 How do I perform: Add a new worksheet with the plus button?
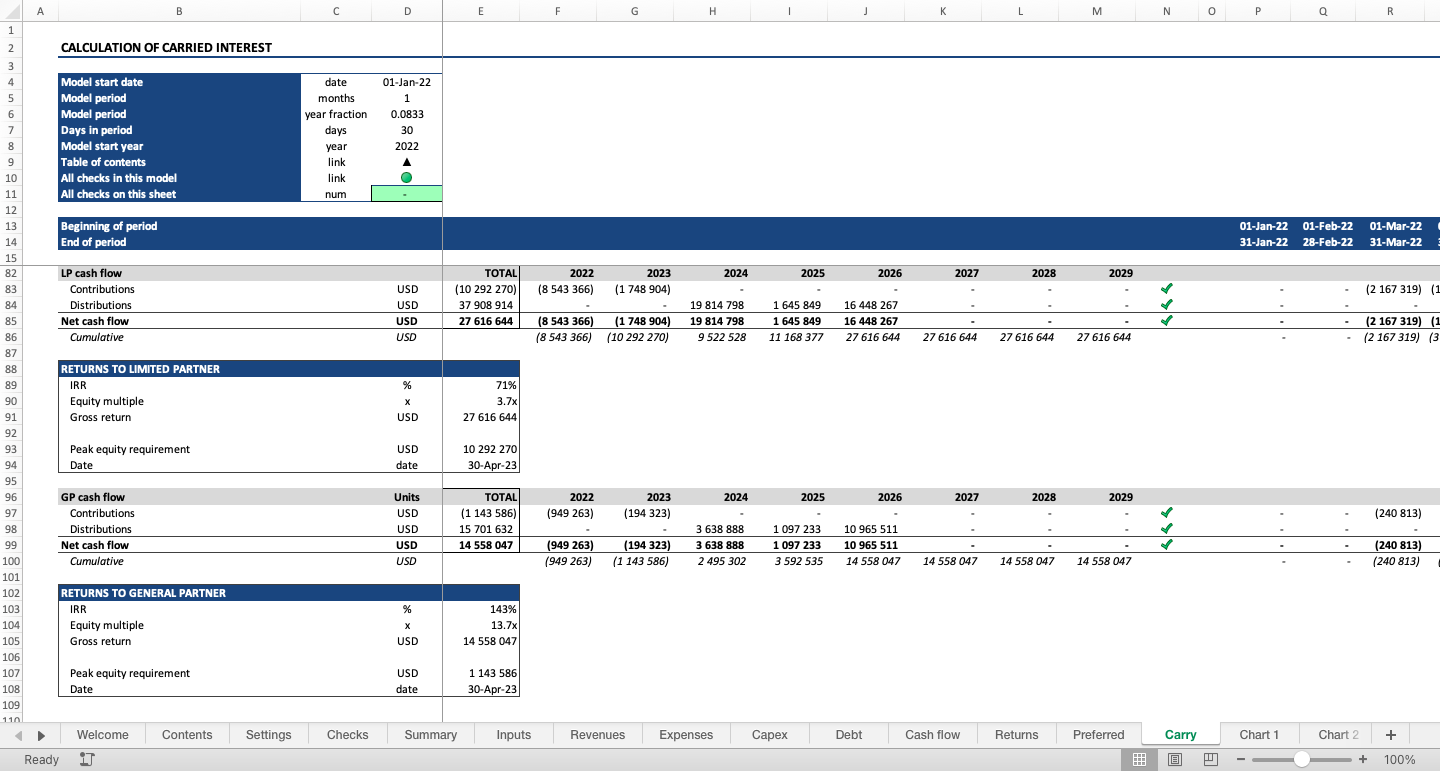[1390, 734]
